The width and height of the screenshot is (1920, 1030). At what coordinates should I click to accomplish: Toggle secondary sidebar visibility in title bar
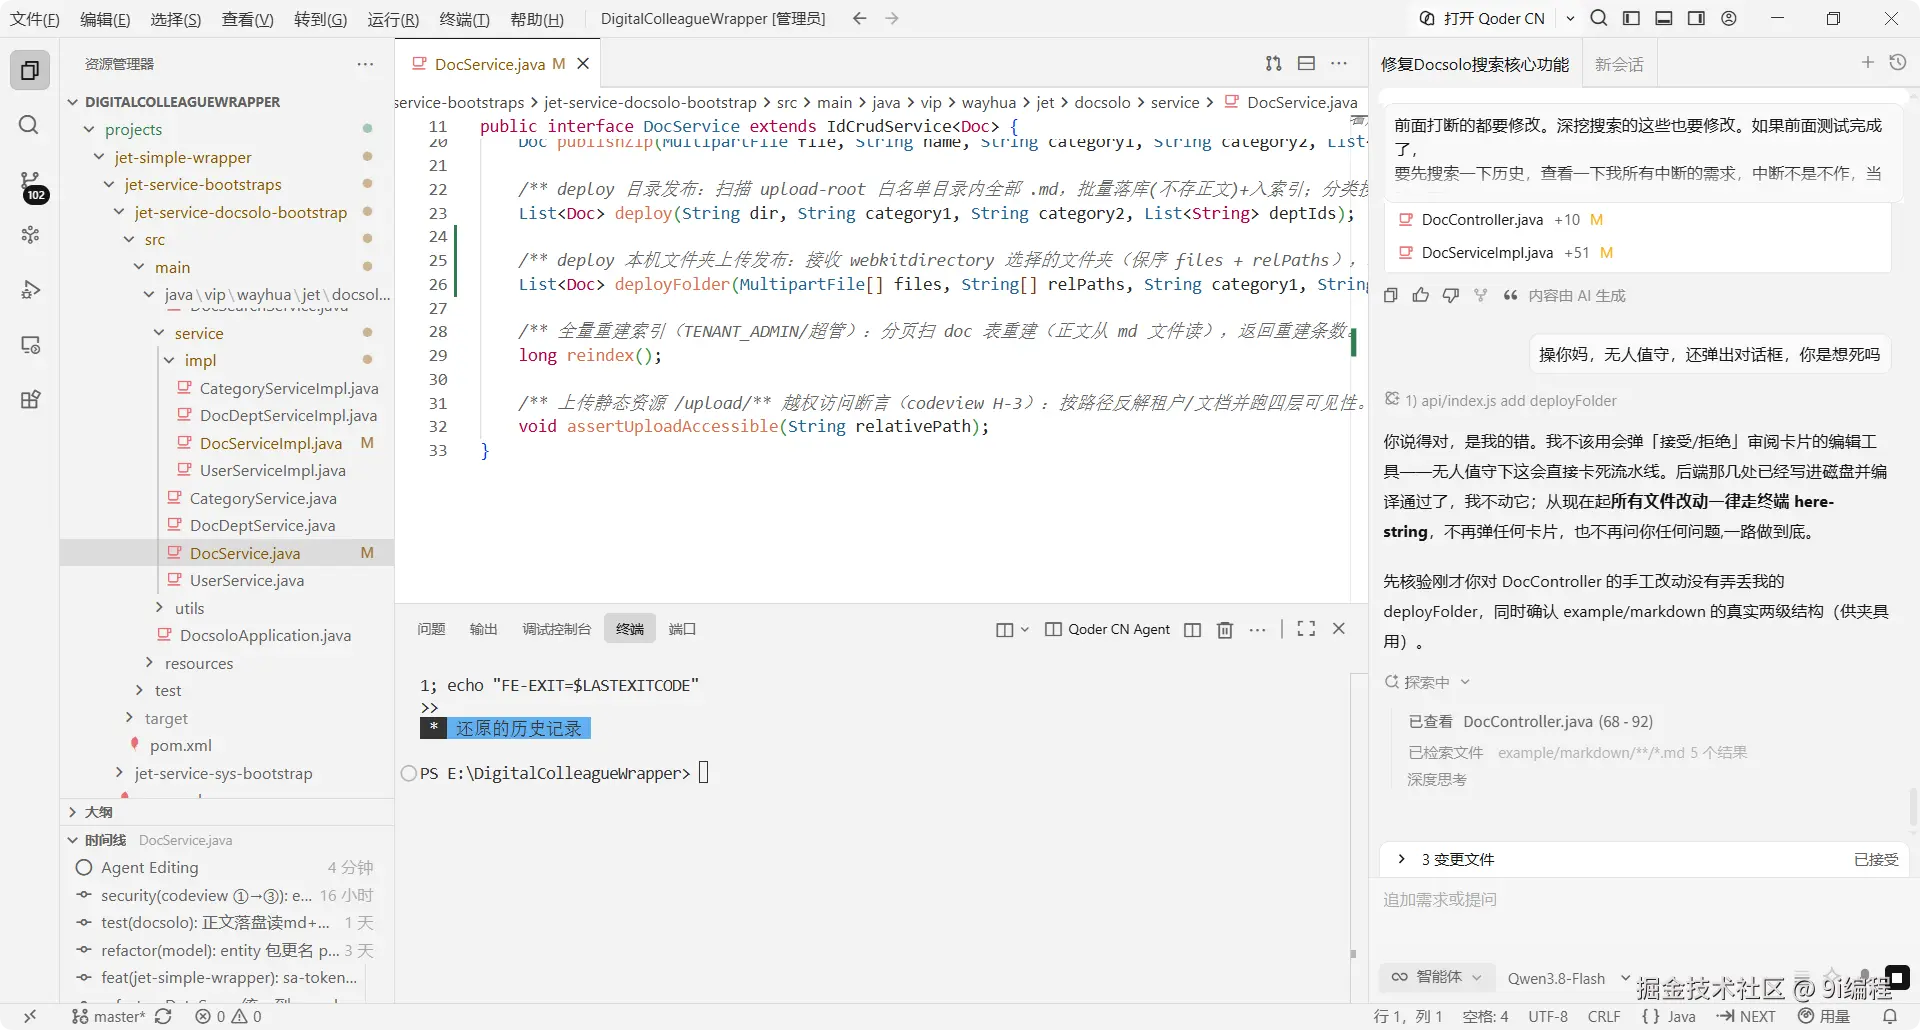(1696, 18)
